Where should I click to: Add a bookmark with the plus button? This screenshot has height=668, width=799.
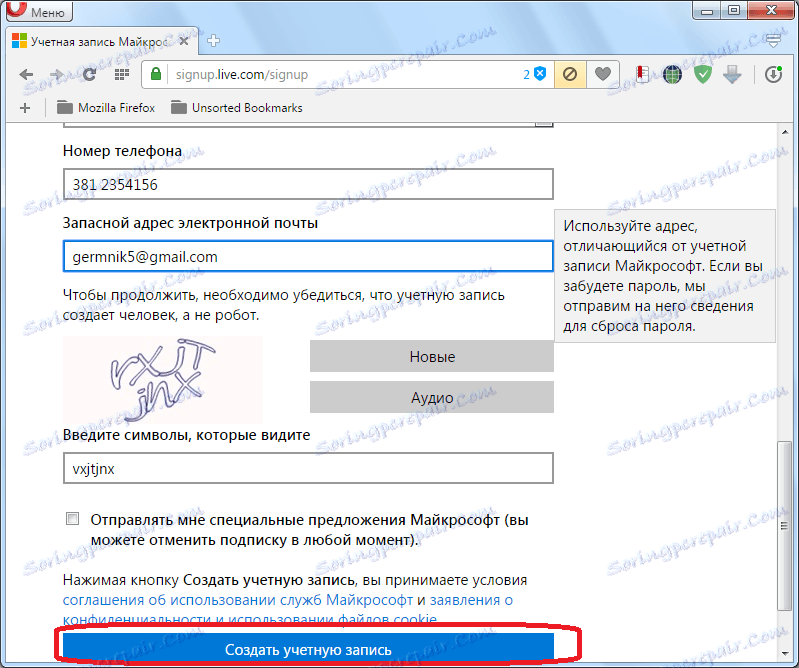click(25, 108)
